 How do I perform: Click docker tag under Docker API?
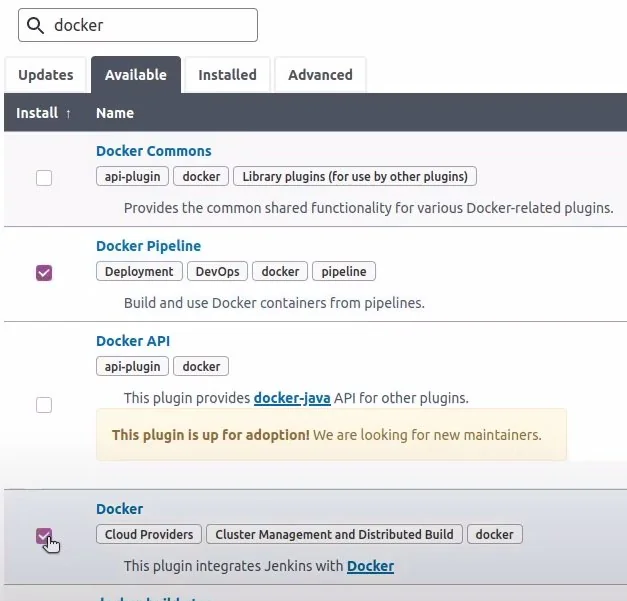(201, 366)
